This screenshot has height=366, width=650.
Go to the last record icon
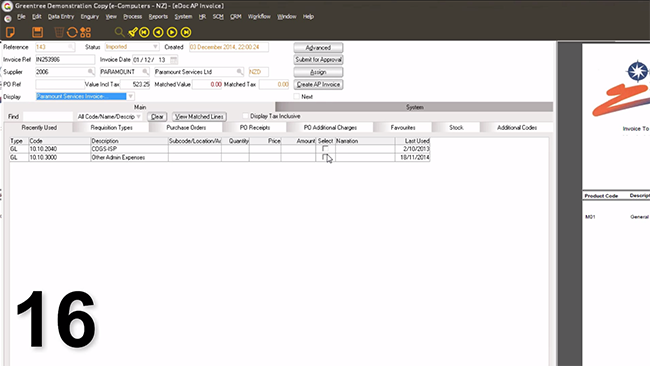pyautogui.click(x=186, y=32)
